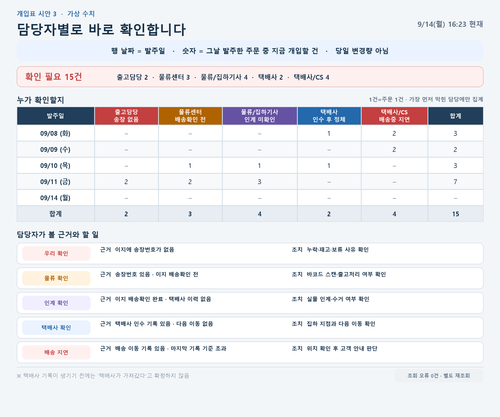The height and width of the screenshot is (417, 500).
Task: Click the '당일 변경량 아님' note
Action: coord(362,51)
